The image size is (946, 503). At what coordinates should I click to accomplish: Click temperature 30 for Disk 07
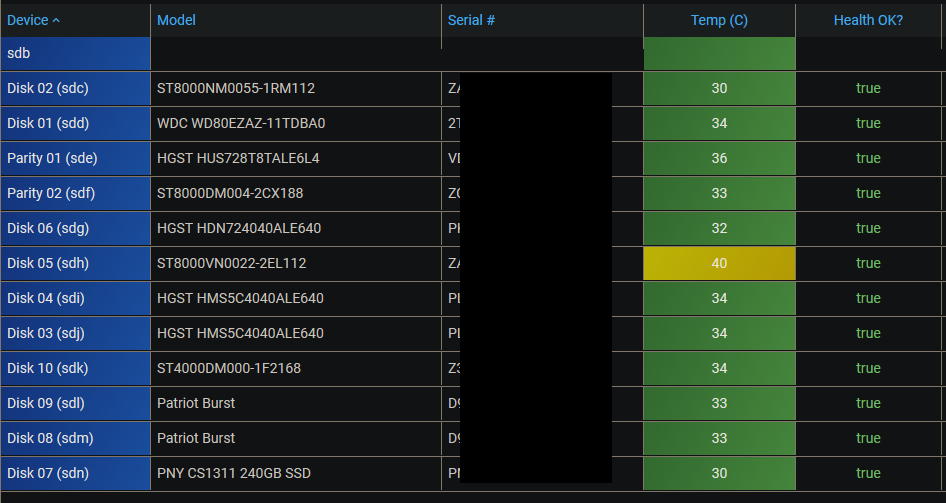coord(719,473)
